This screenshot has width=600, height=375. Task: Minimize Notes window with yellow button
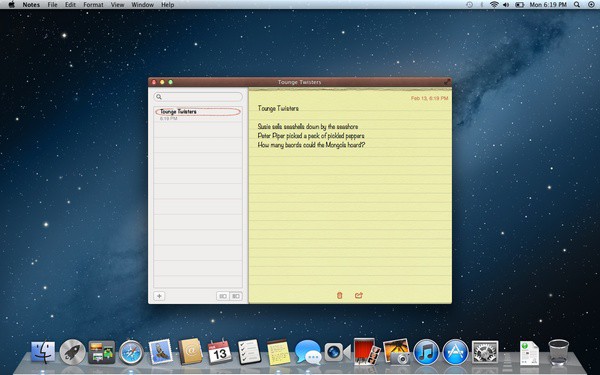(162, 82)
